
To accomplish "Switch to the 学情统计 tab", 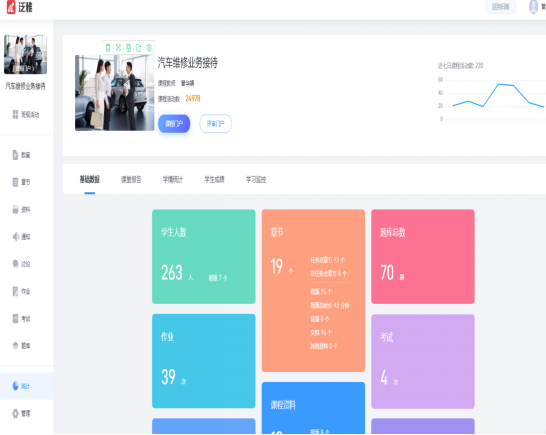I will point(173,179).
